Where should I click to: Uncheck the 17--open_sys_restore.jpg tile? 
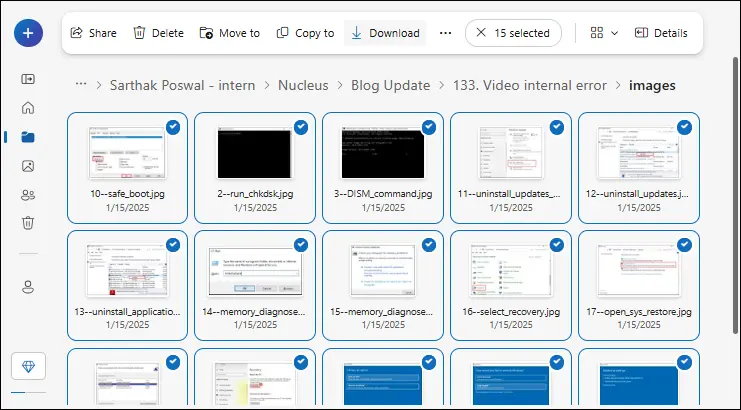point(685,245)
